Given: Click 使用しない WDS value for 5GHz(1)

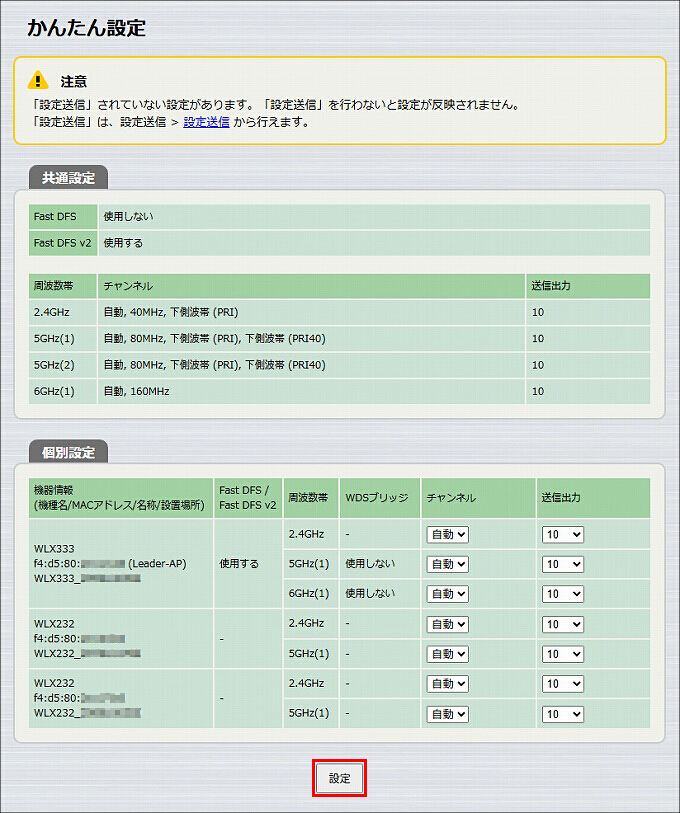Looking at the screenshot, I should pyautogui.click(x=370, y=564).
